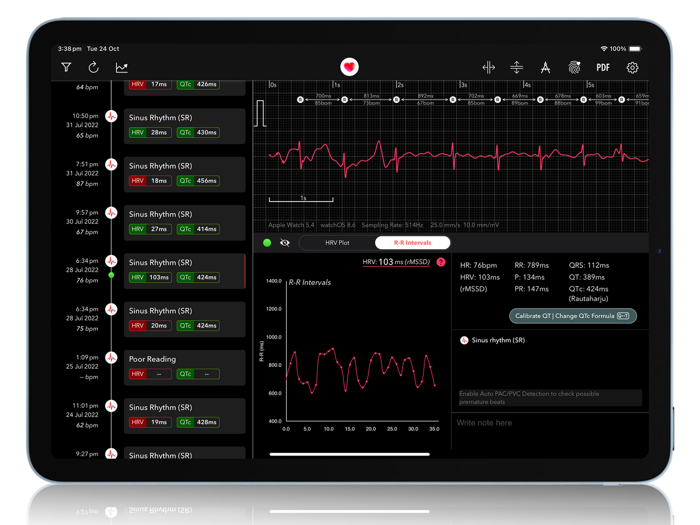Tap the QTc 414ms badge
700x525 pixels.
tap(198, 229)
